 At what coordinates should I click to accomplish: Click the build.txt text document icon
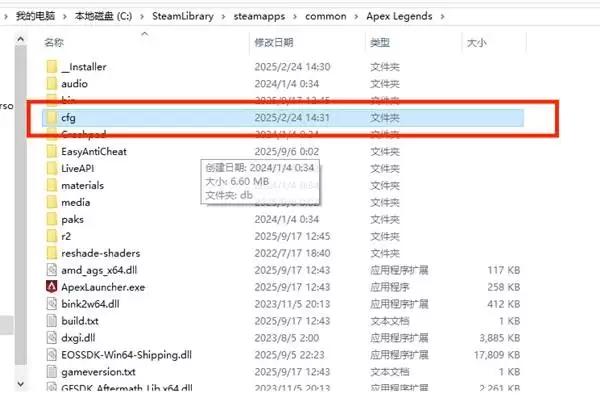coord(52,321)
